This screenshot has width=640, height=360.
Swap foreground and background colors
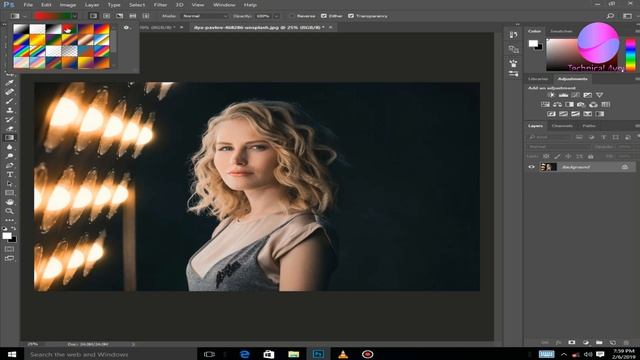coord(14,229)
